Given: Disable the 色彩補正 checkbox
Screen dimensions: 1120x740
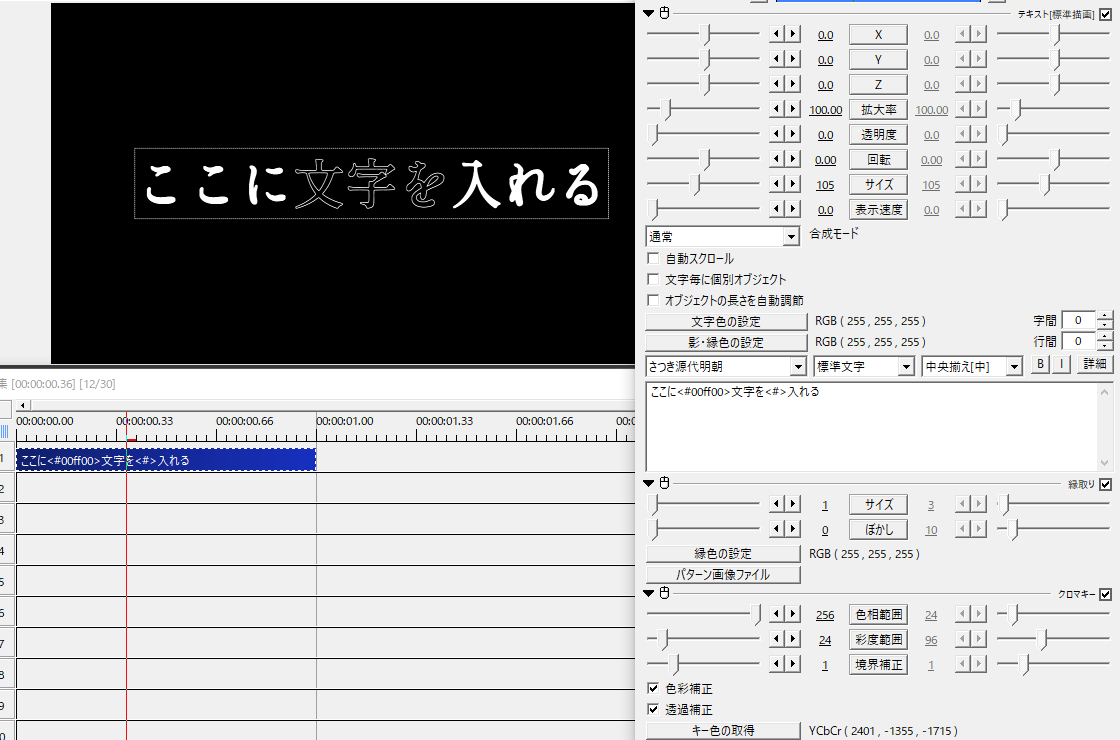Looking at the screenshot, I should click(654, 689).
